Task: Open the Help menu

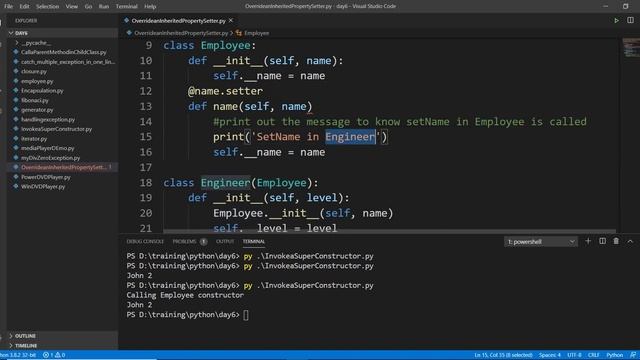Action: [x=150, y=7]
